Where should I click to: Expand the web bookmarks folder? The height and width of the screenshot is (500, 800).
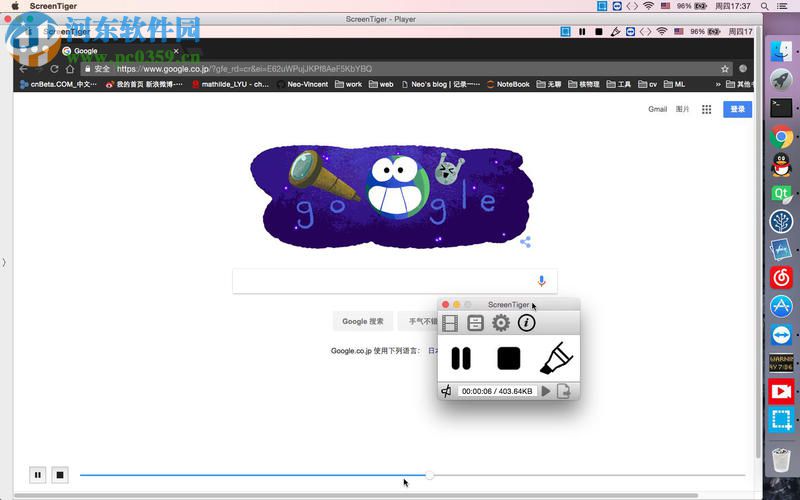point(381,85)
